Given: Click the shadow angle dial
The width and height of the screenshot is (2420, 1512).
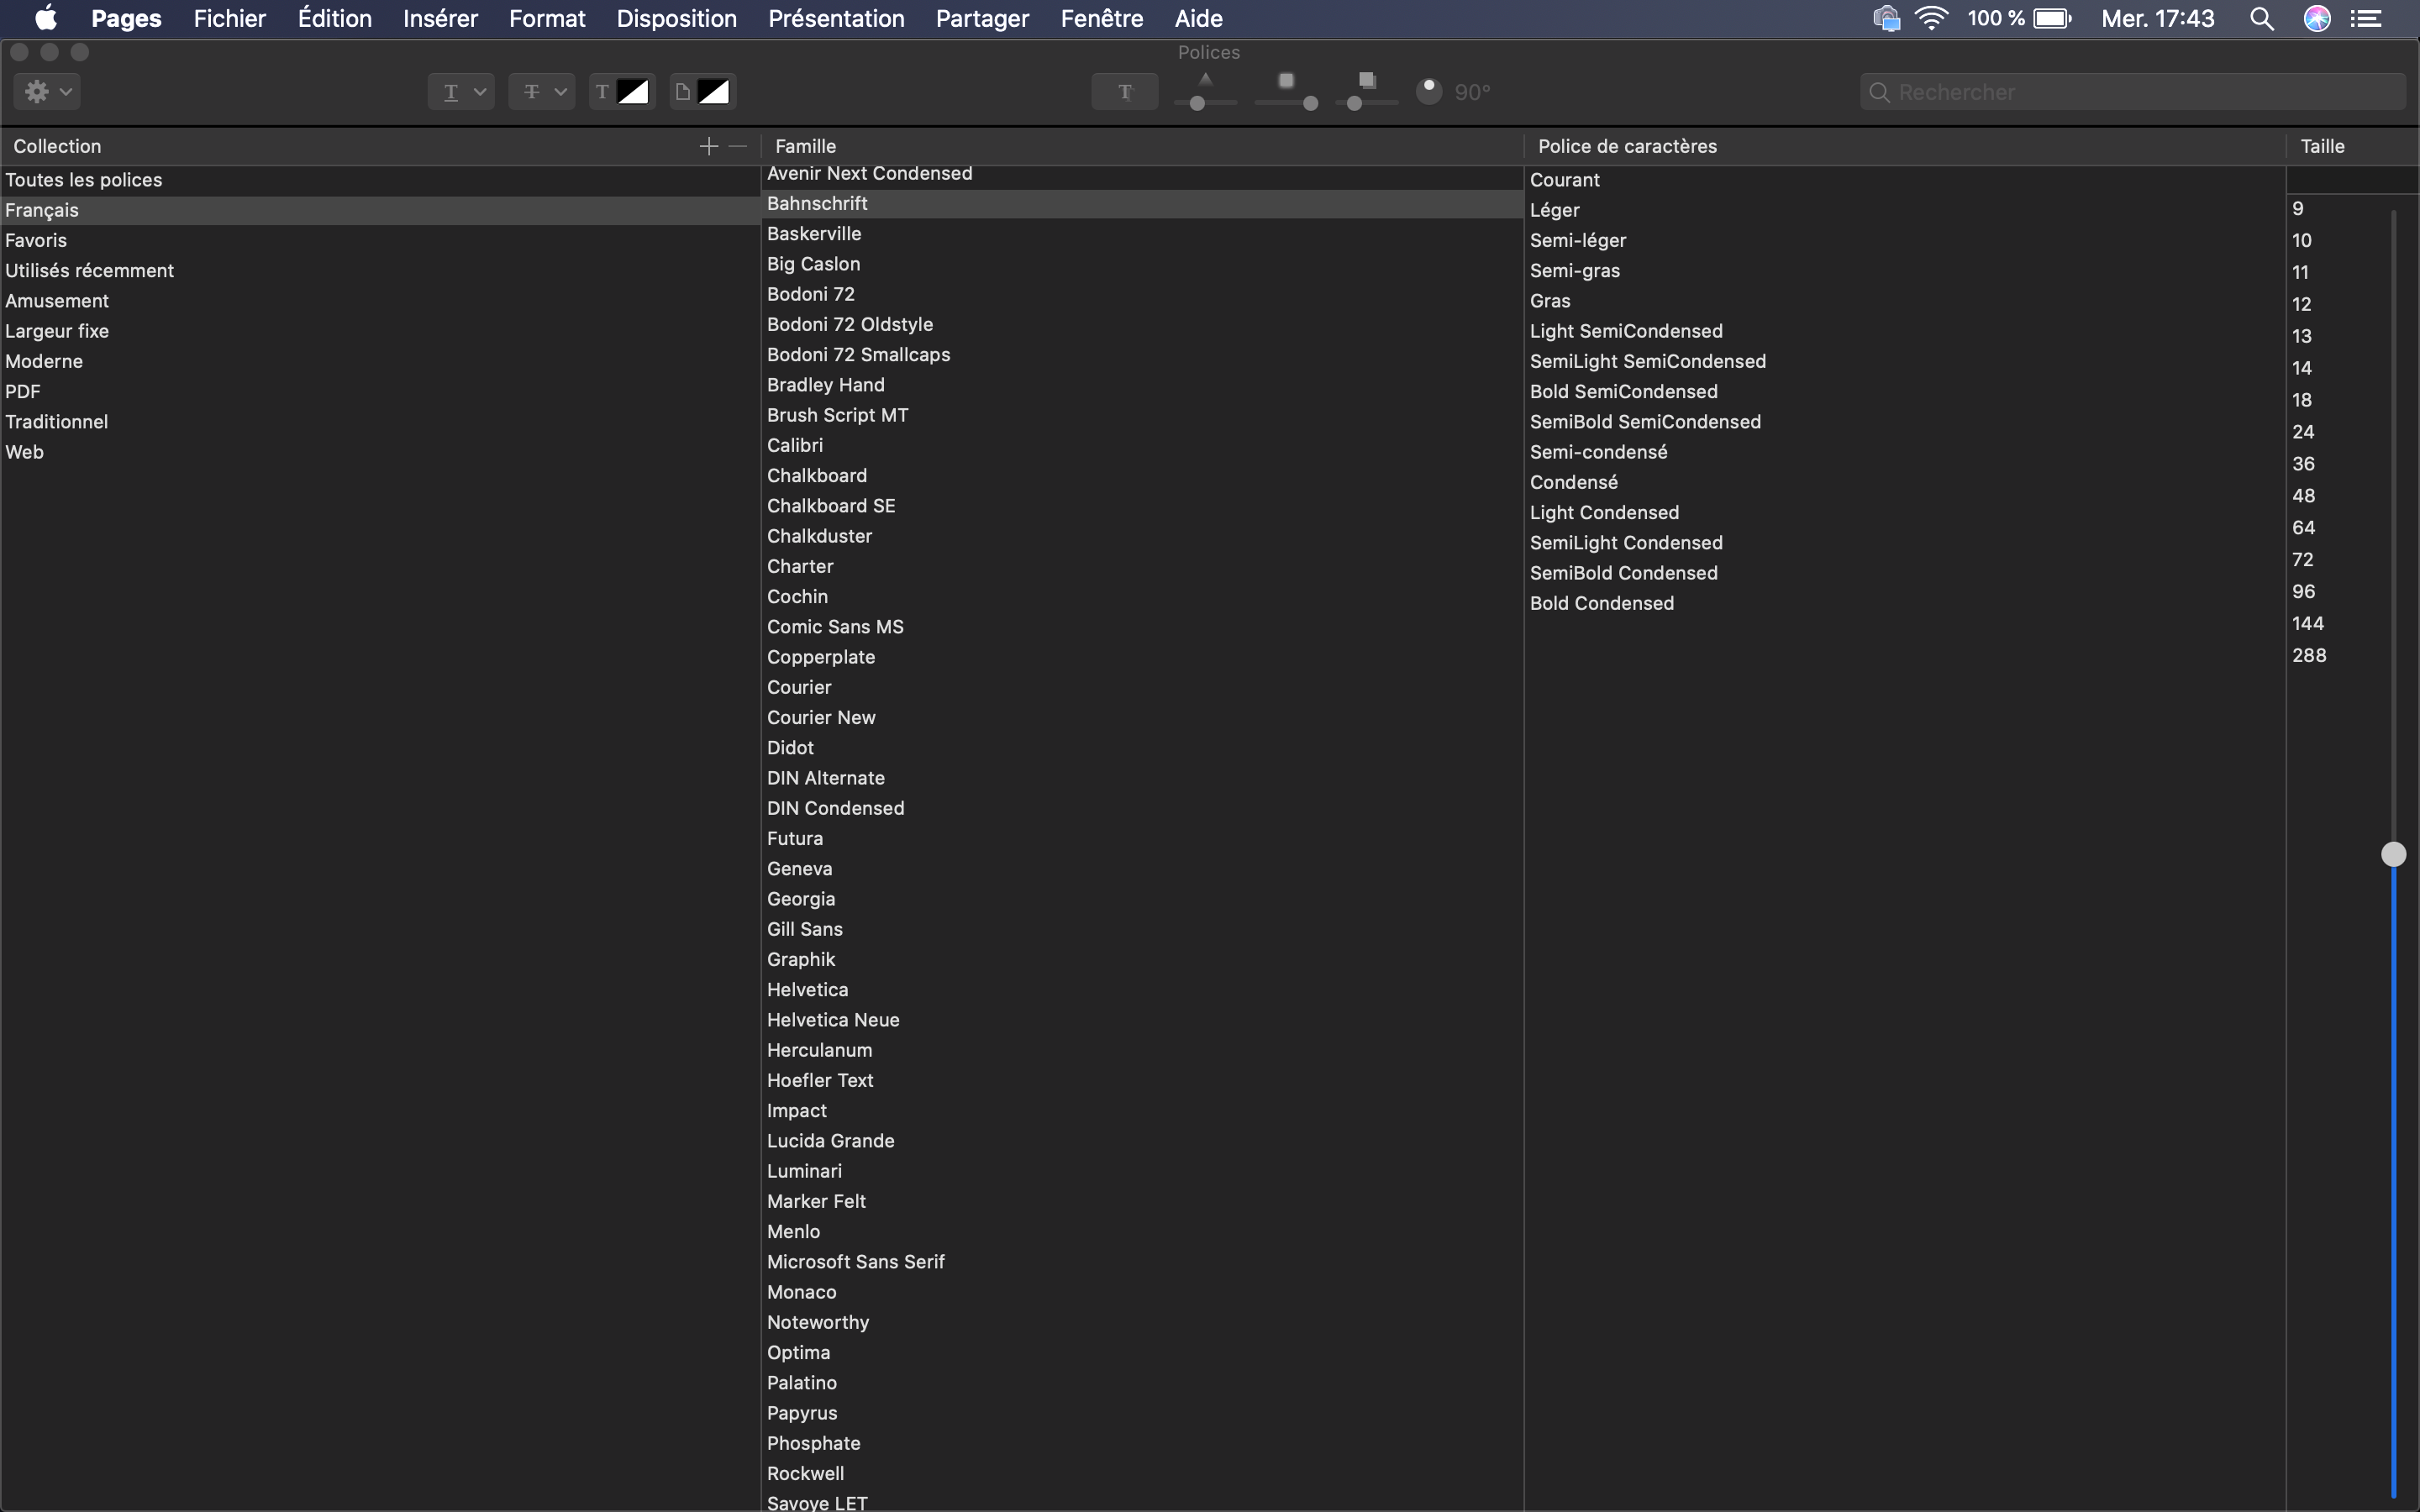Looking at the screenshot, I should 1429,91.
